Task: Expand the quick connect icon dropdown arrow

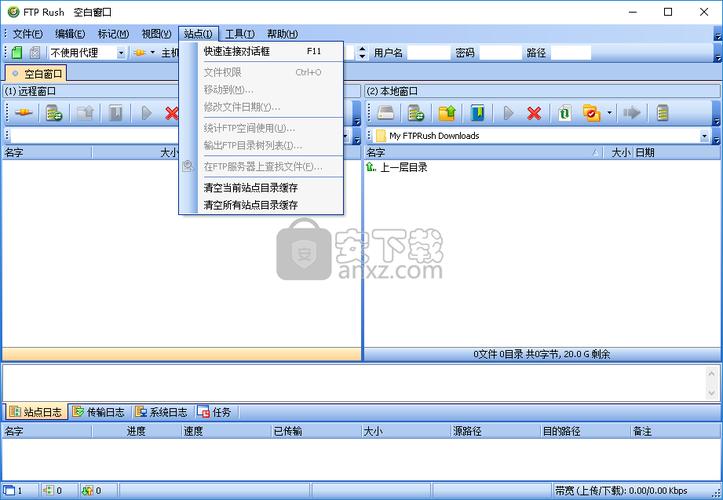Action: click(152, 53)
